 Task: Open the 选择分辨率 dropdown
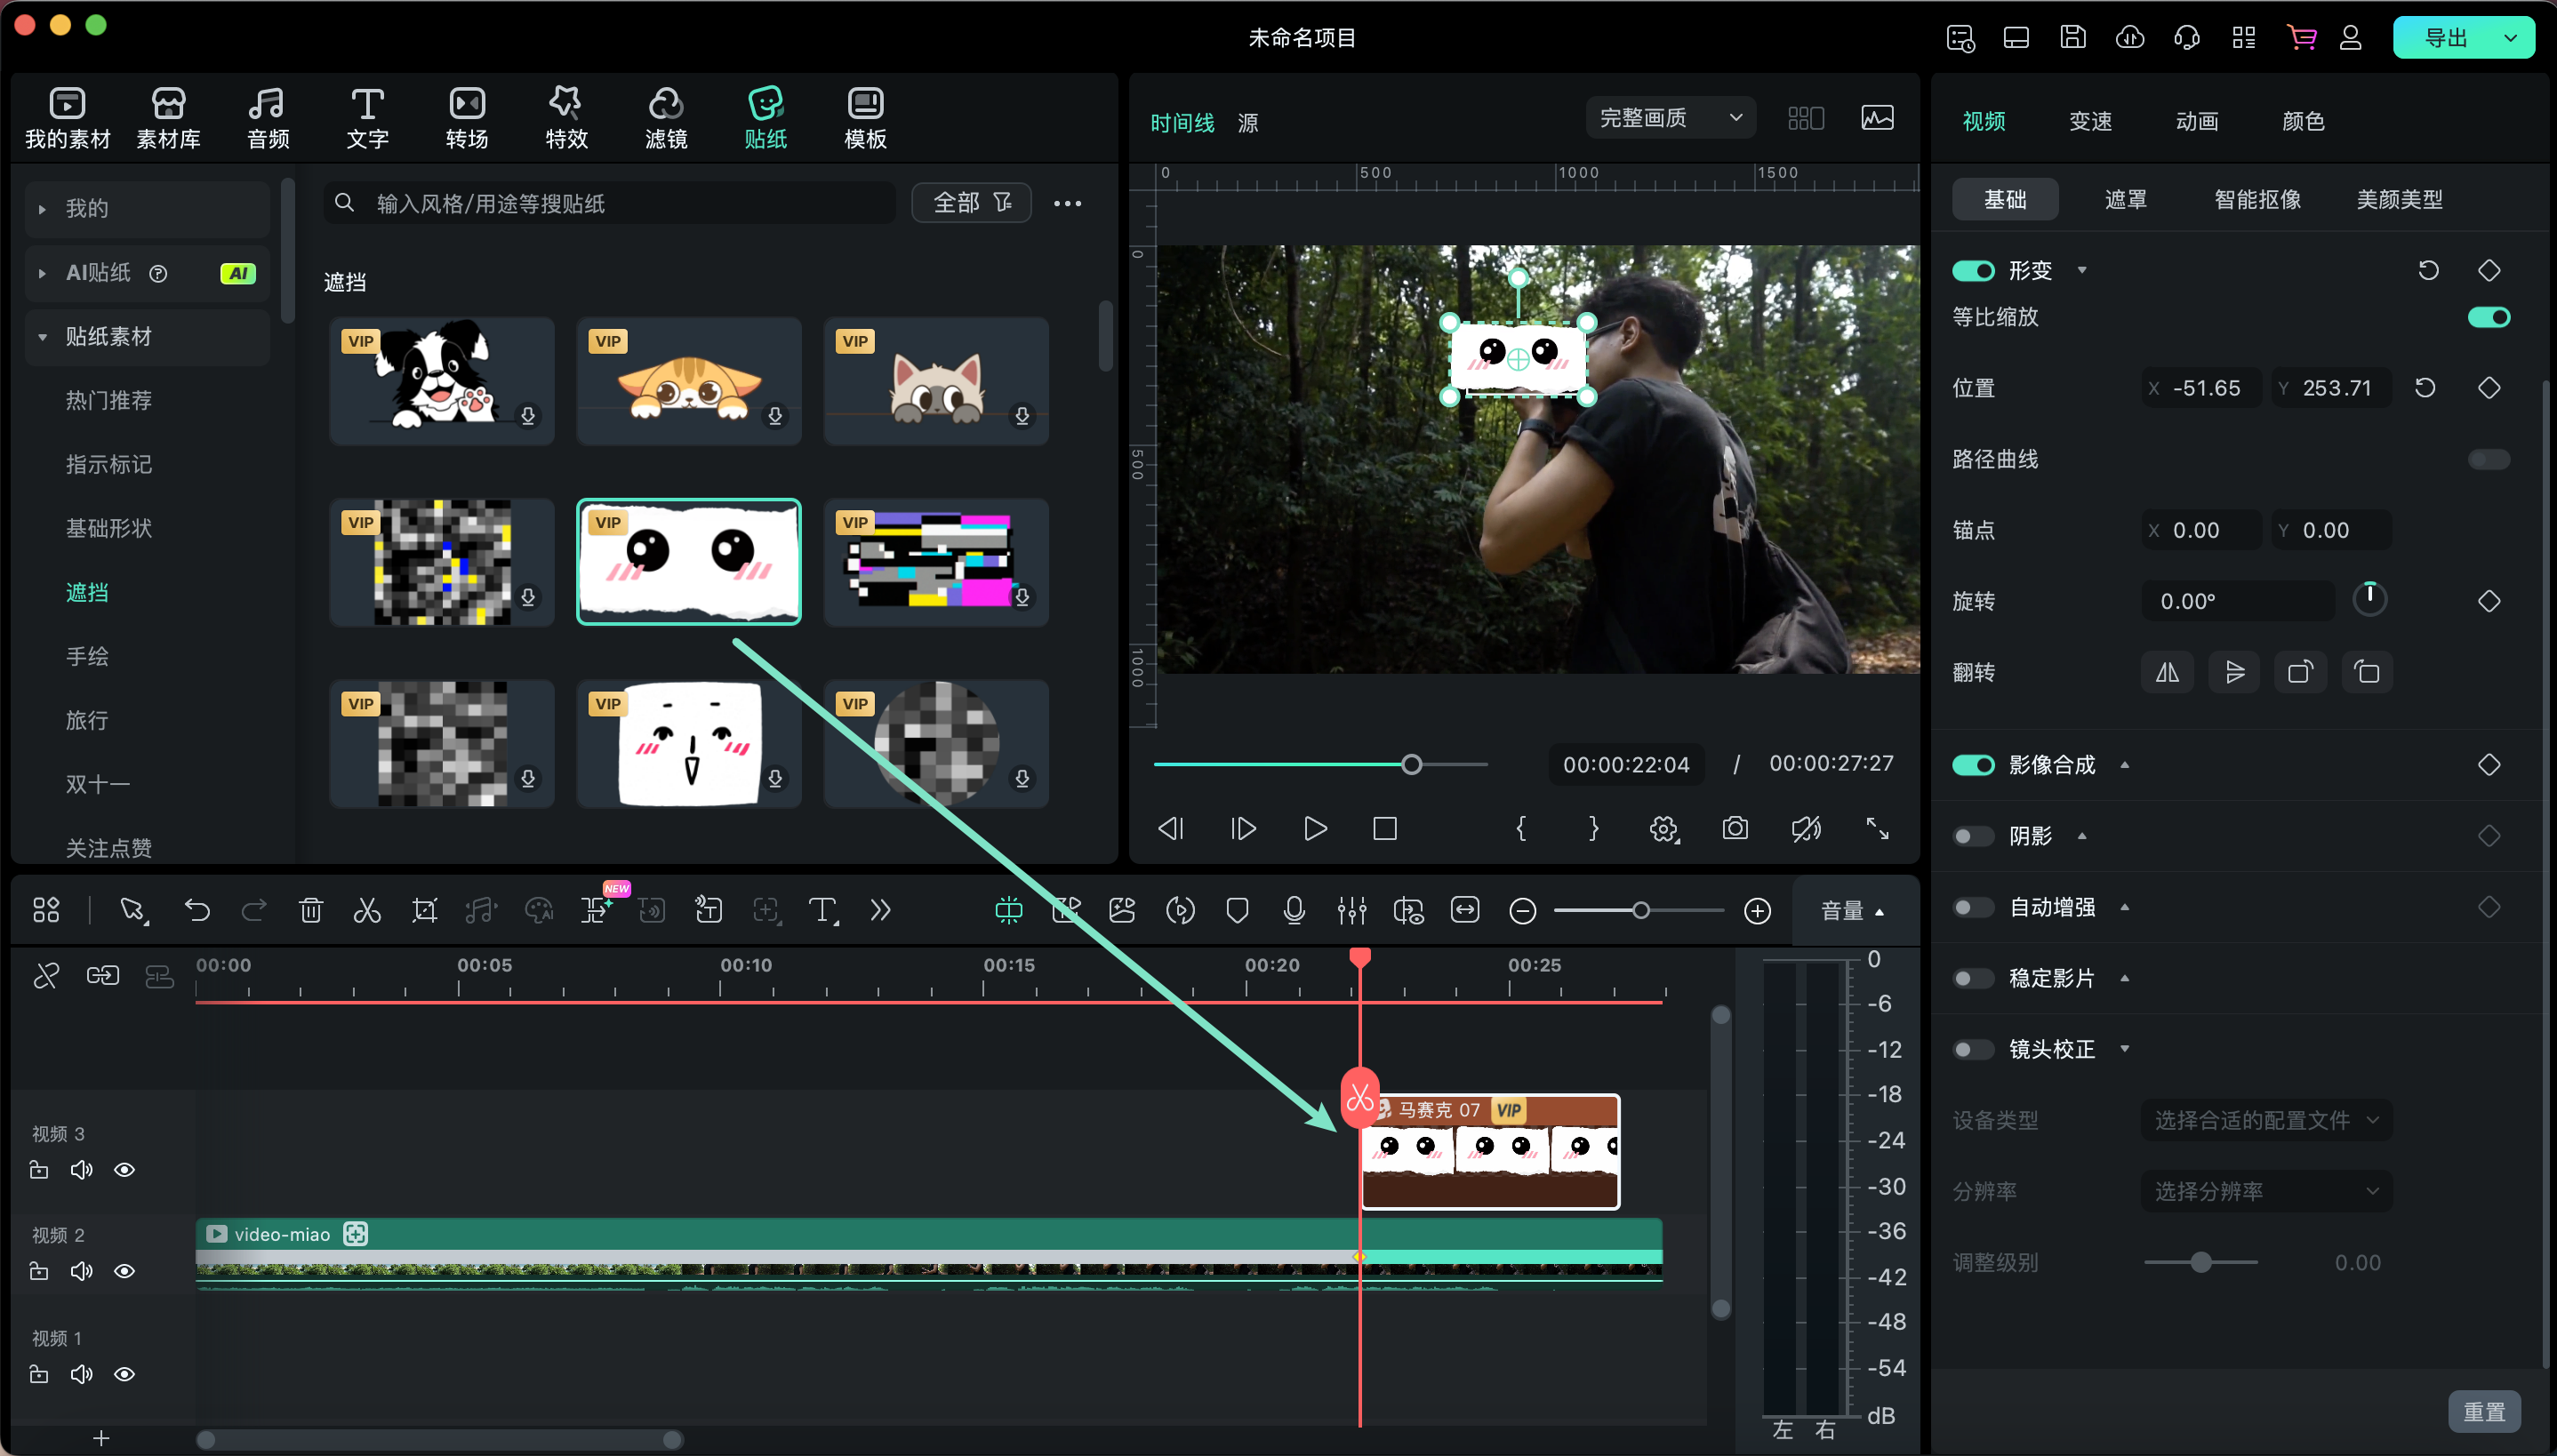click(x=2265, y=1191)
